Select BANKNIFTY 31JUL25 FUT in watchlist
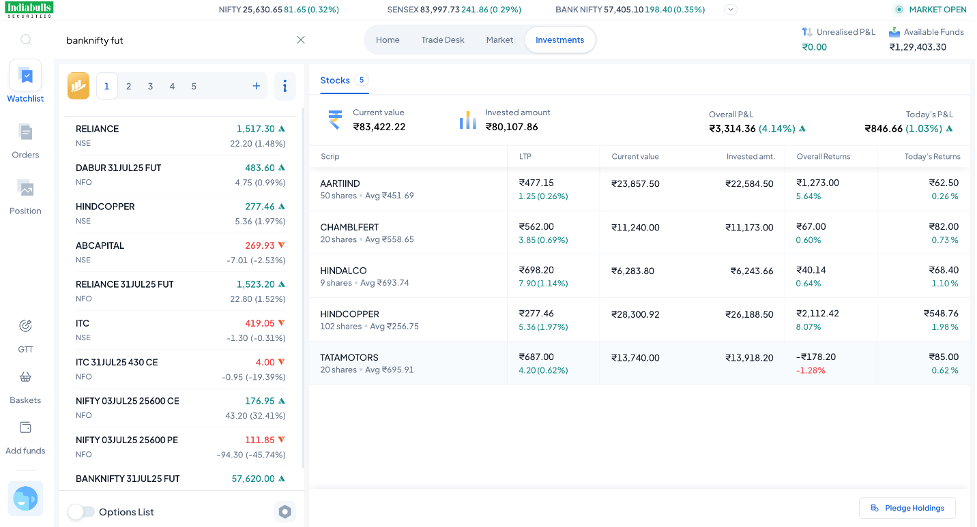The width and height of the screenshot is (977, 527). coord(180,478)
